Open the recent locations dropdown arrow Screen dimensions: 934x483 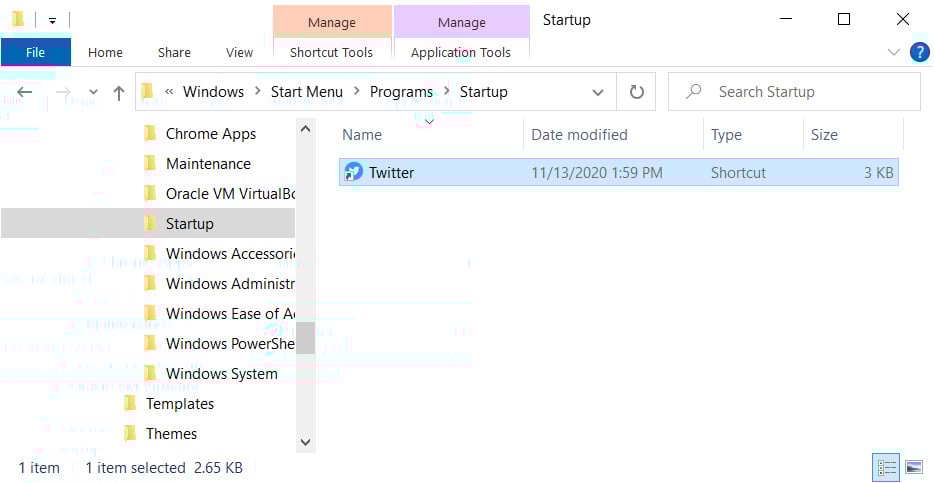[x=93, y=92]
